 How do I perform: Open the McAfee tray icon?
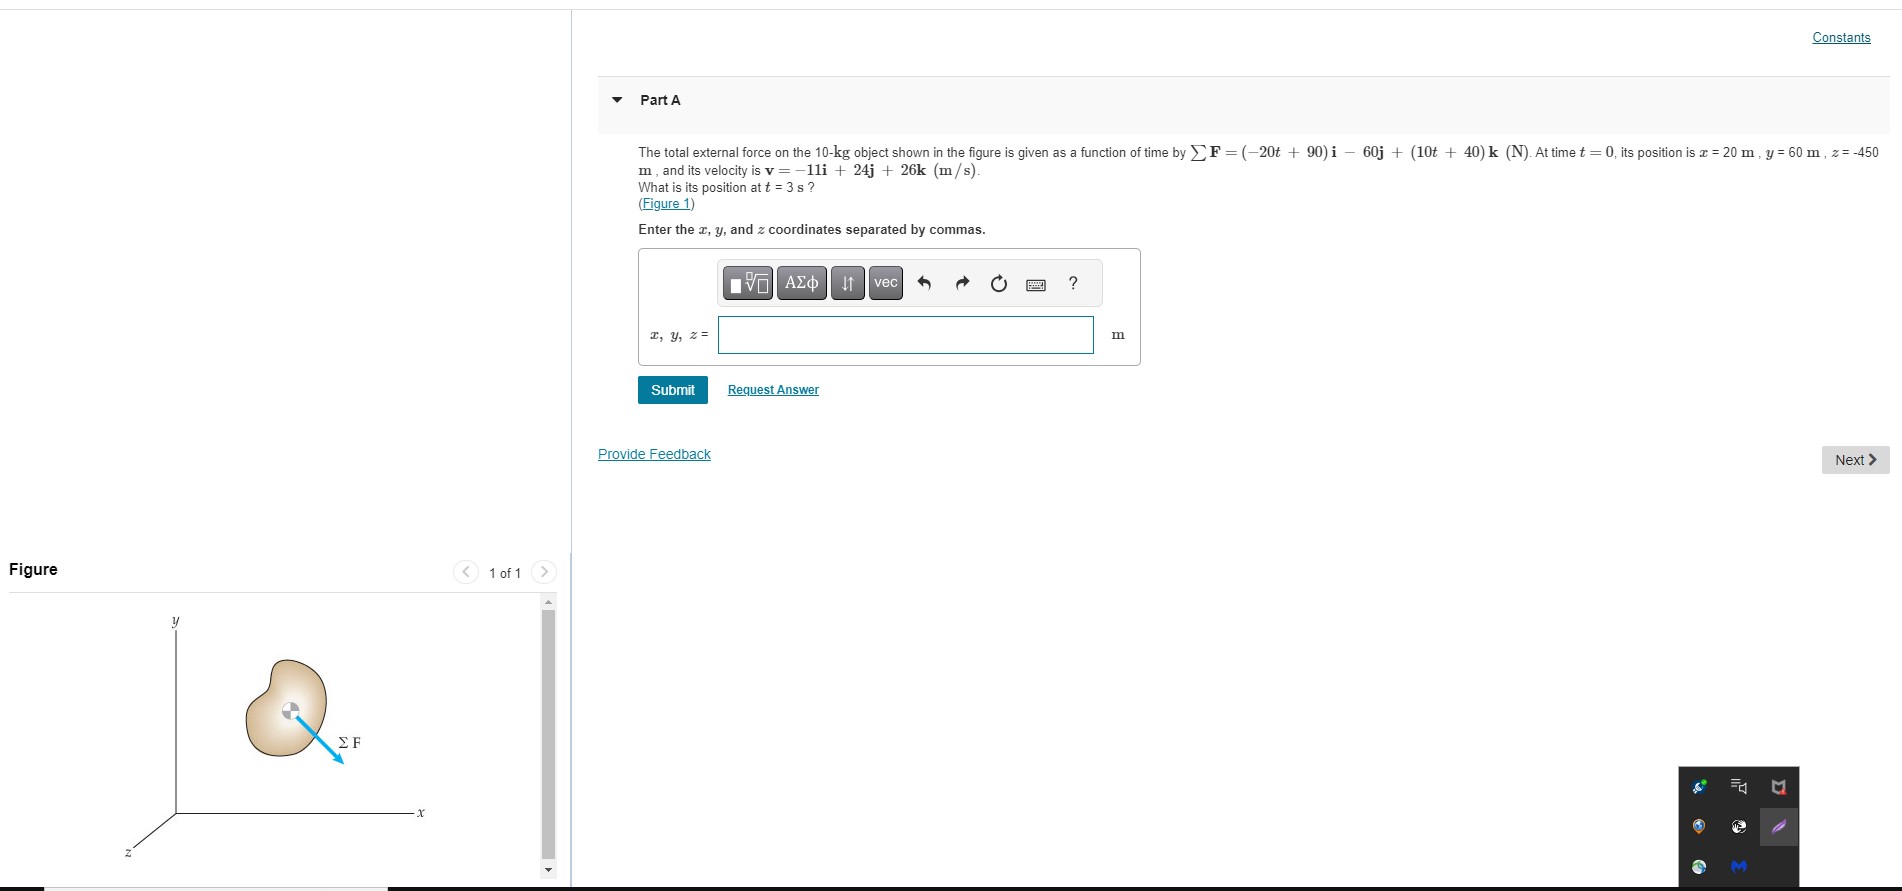(1778, 787)
